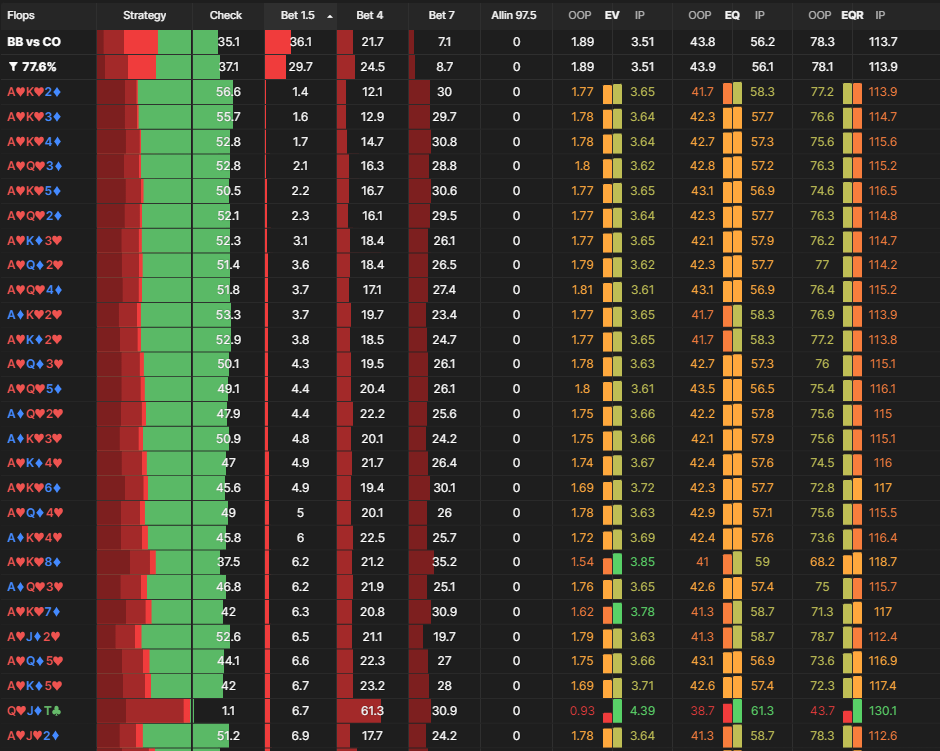940x751 pixels.
Task: Select the EV column group header
Action: coord(612,16)
